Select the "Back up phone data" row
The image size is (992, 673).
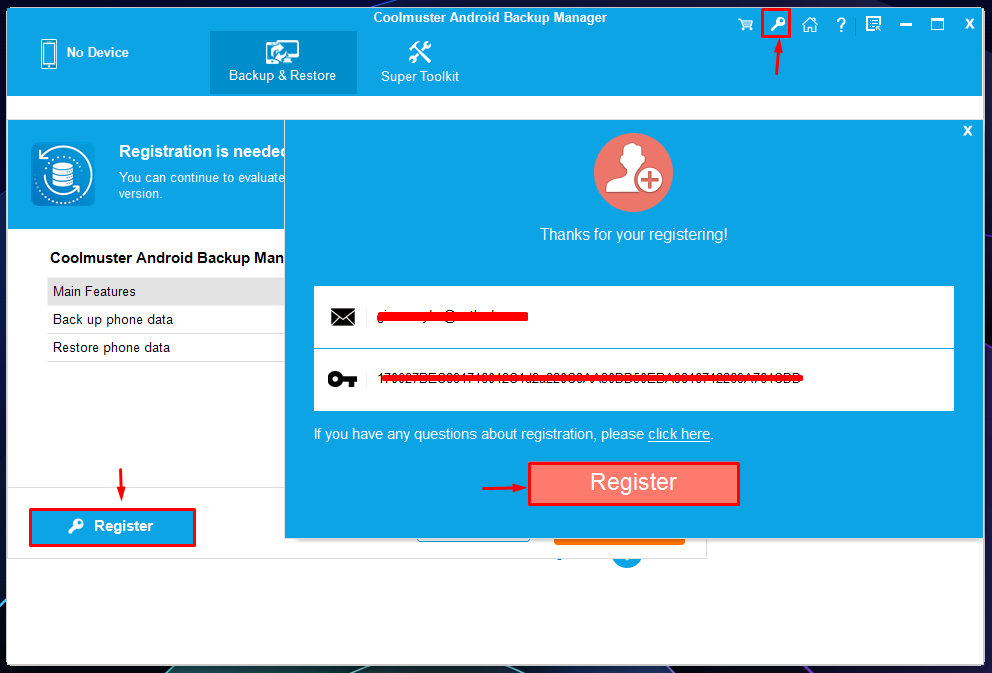165,320
